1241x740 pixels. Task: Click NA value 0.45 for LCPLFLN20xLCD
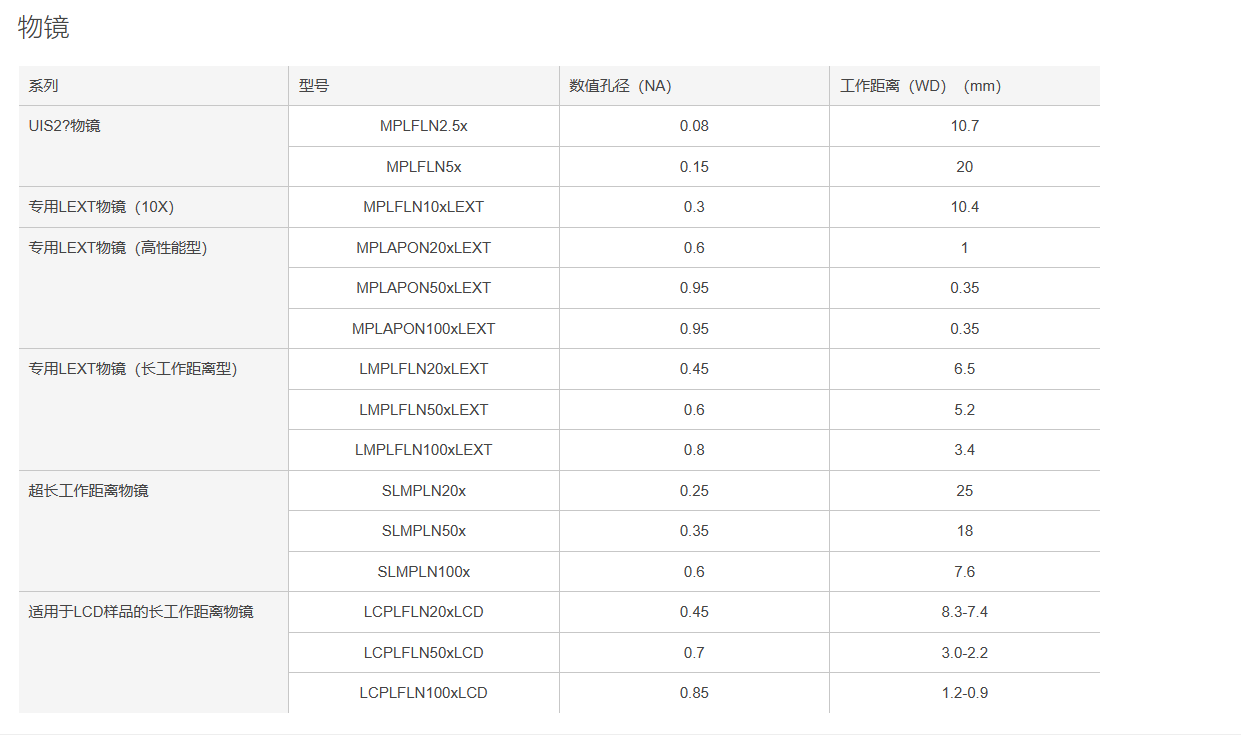[x=694, y=612]
